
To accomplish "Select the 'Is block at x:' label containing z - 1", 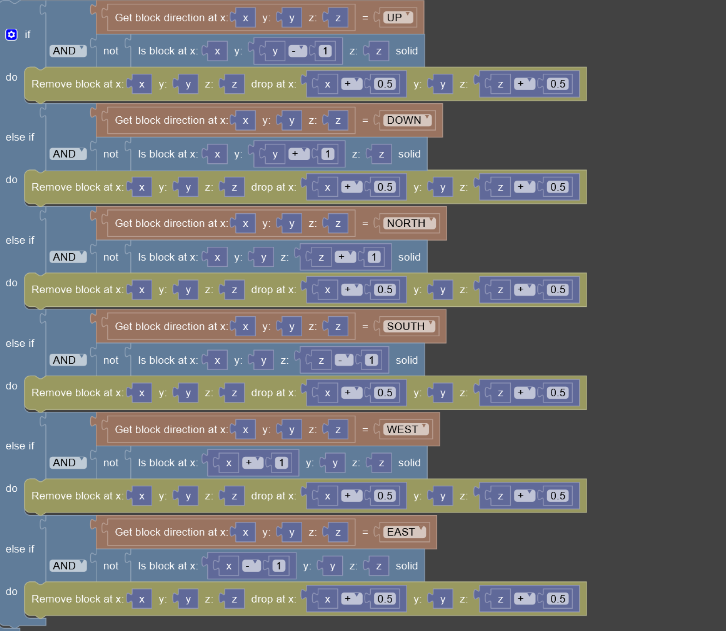I will pyautogui.click(x=168, y=360).
